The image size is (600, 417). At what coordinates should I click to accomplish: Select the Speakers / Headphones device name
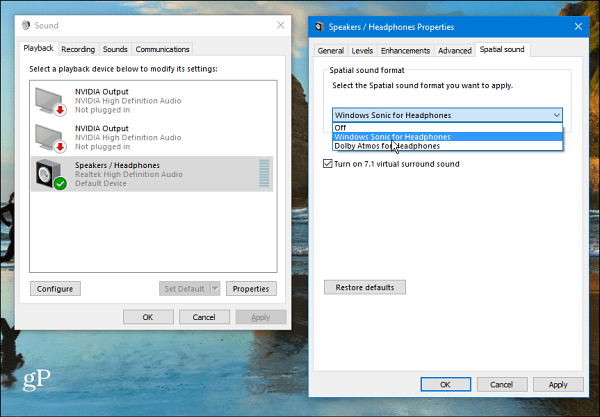(117, 165)
